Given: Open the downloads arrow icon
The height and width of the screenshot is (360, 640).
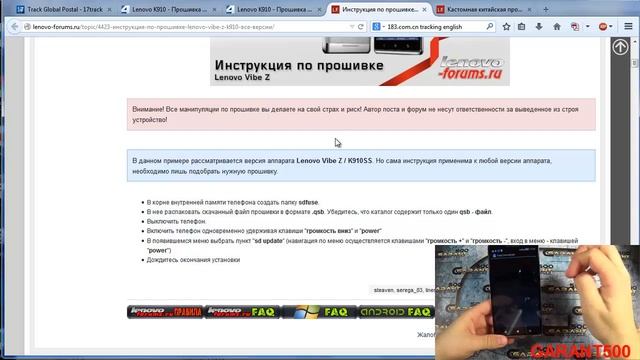Looking at the screenshot, I should point(539,27).
